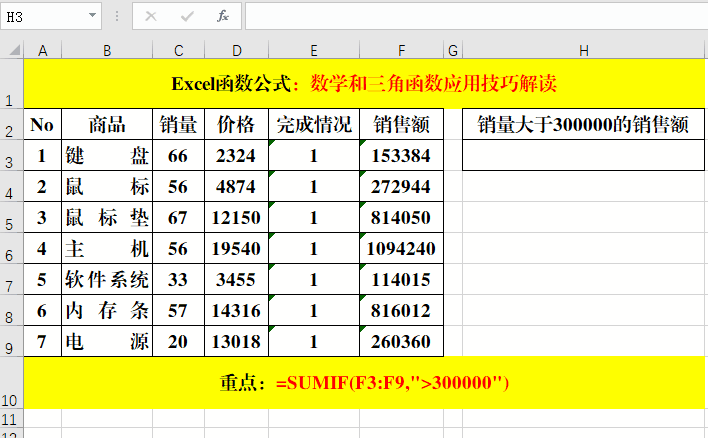This screenshot has height=438, width=708.
Task: Select row 4 header
Action: 12,186
